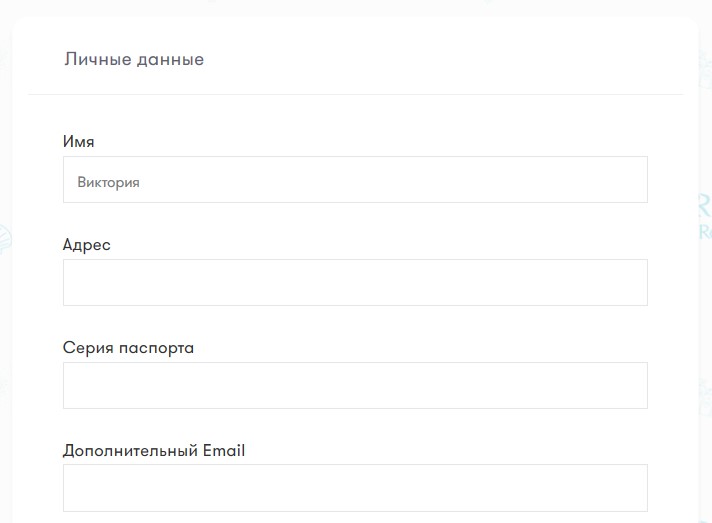Image resolution: width=712 pixels, height=523 pixels.
Task: Activate the Дополнительный Email input box
Action: click(x=355, y=488)
